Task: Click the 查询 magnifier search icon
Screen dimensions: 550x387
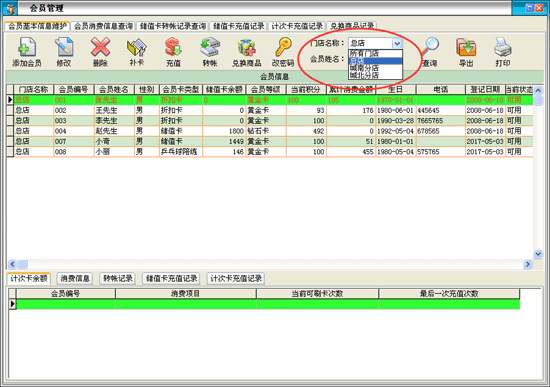Action: click(430, 47)
